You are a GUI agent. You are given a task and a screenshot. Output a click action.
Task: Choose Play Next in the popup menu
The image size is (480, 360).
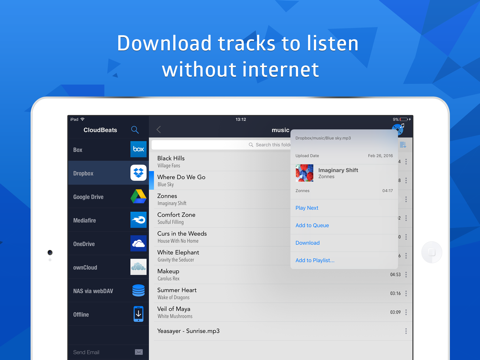pyautogui.click(x=307, y=208)
